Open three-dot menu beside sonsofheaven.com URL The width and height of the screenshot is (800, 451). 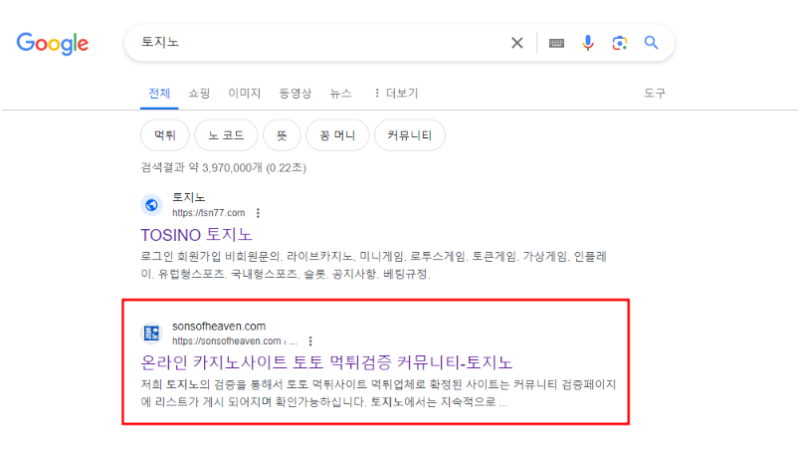310,341
